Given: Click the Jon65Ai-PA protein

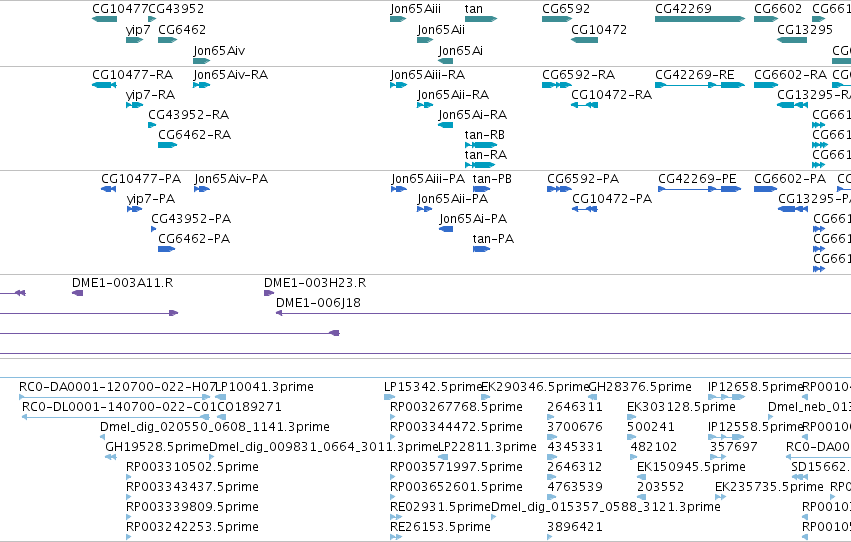Looking at the screenshot, I should (446, 229).
